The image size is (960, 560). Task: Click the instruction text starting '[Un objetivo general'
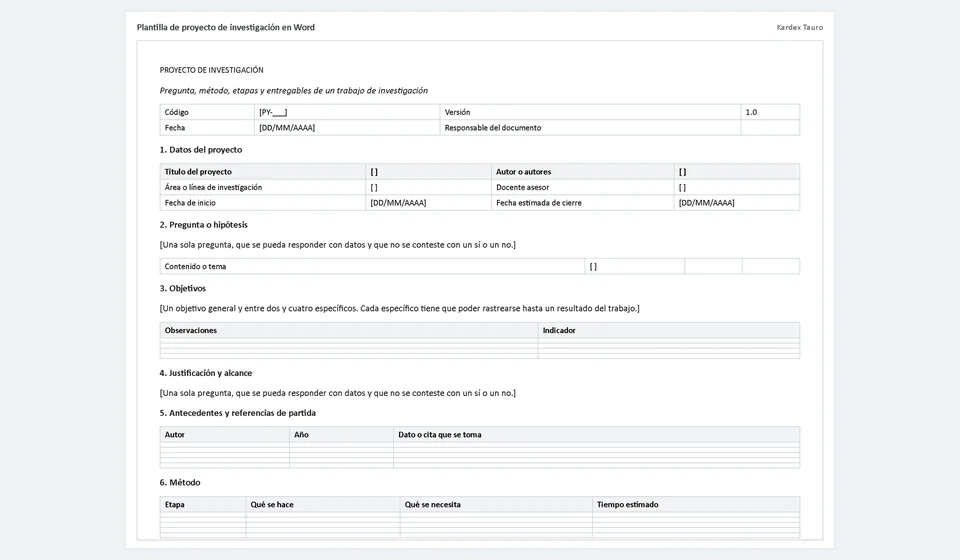(399, 308)
